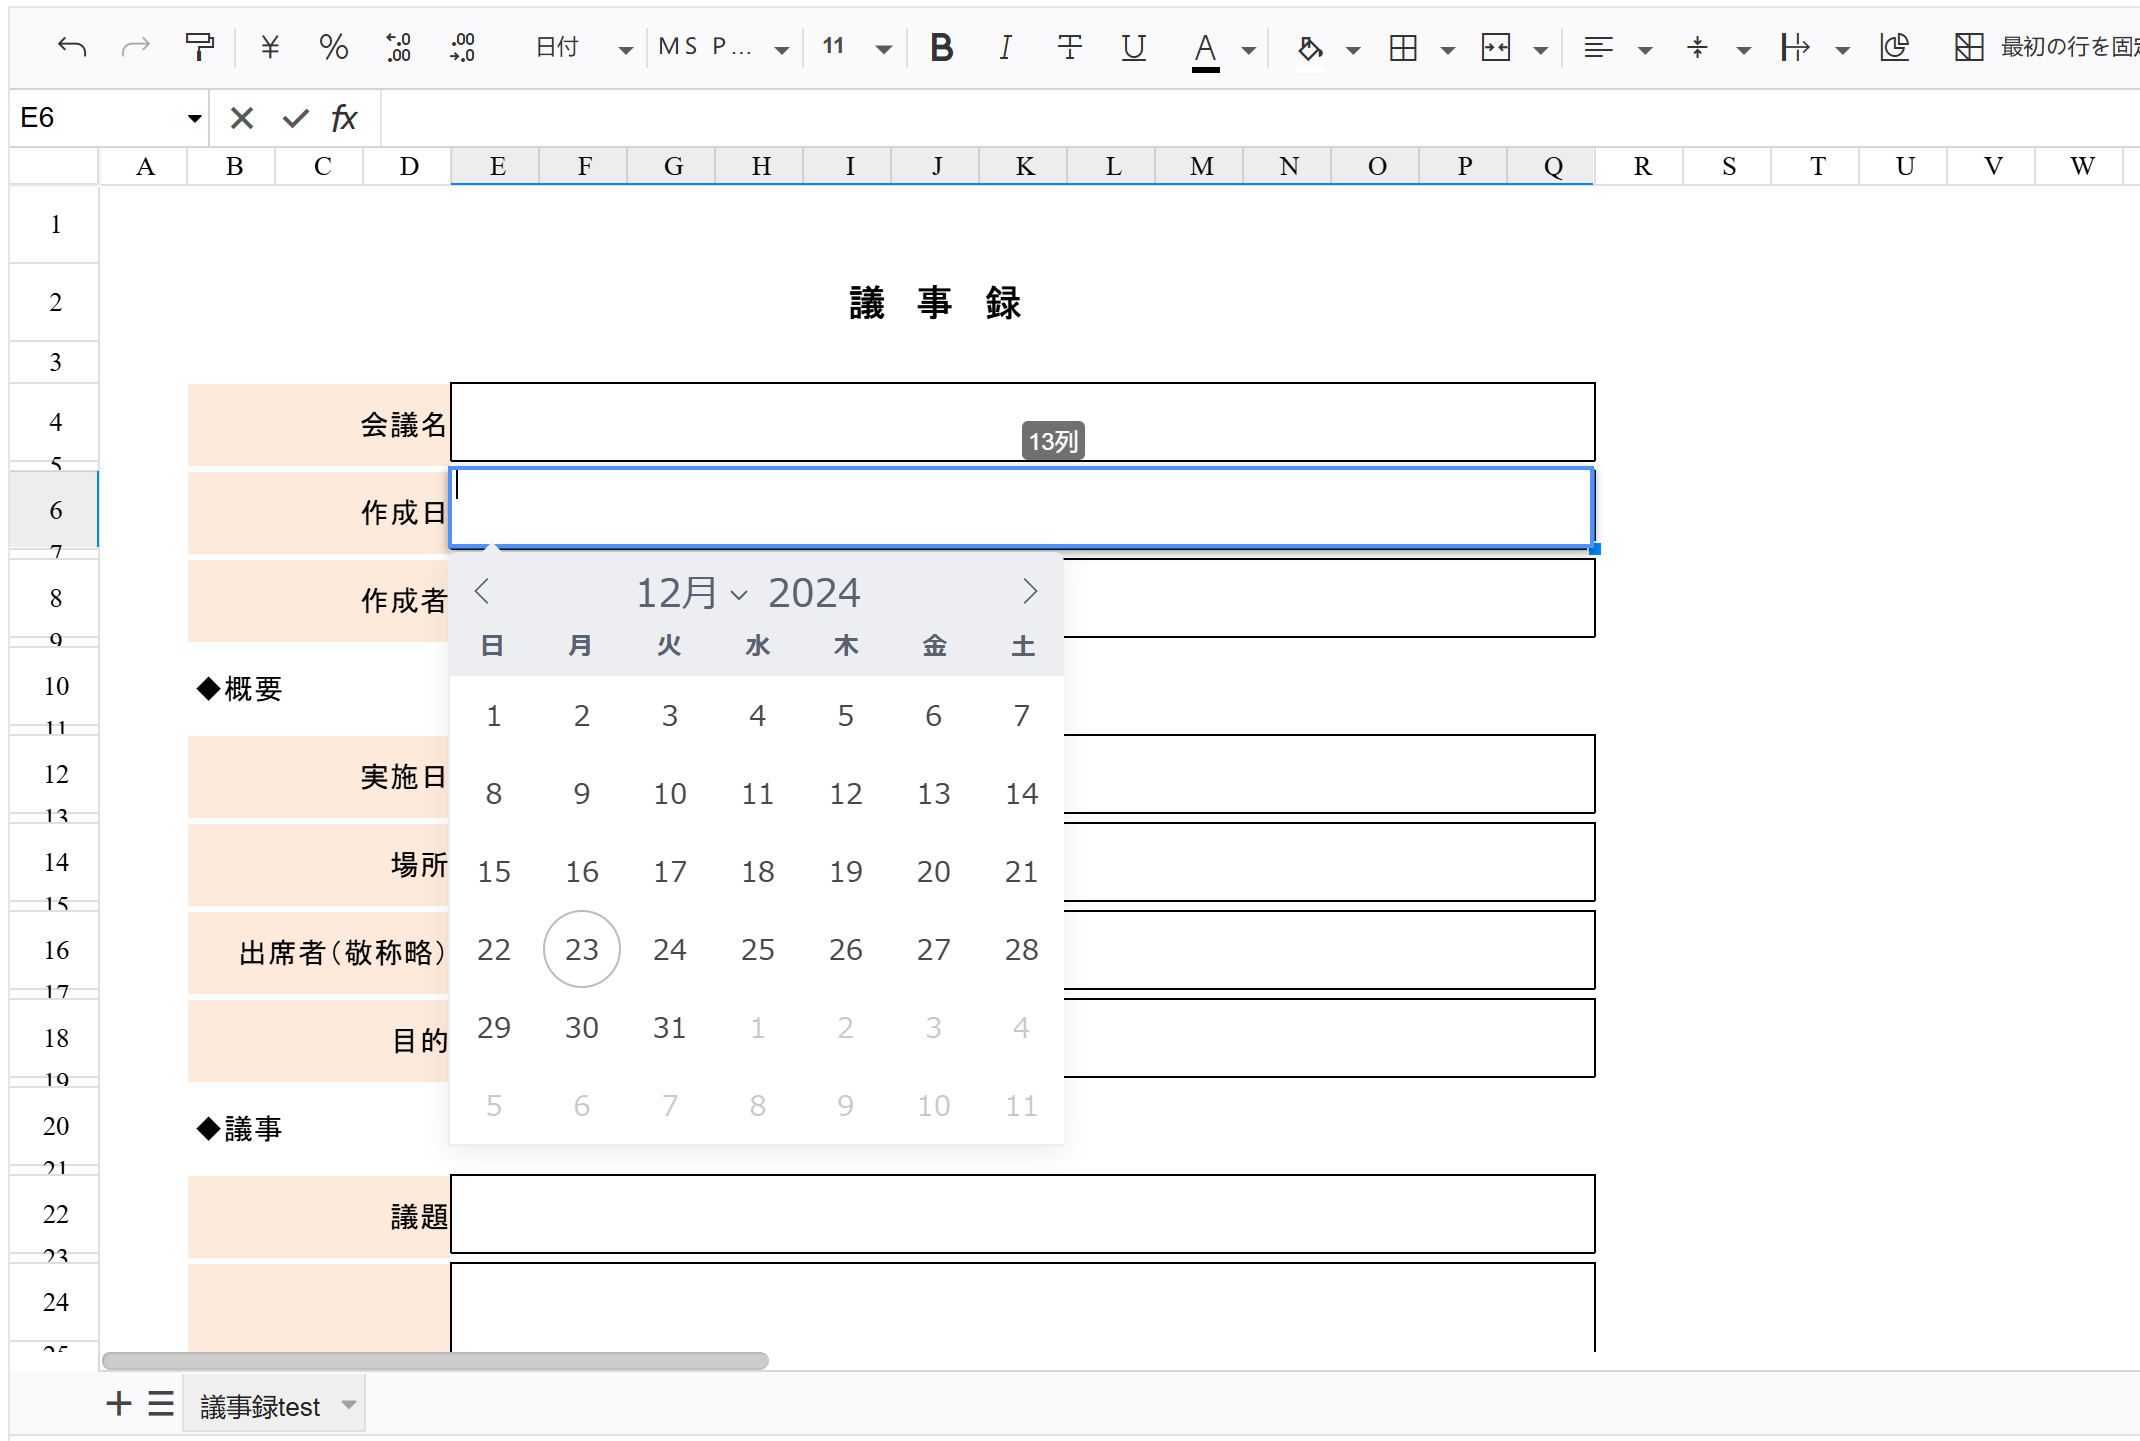Select row 2 header

55,303
